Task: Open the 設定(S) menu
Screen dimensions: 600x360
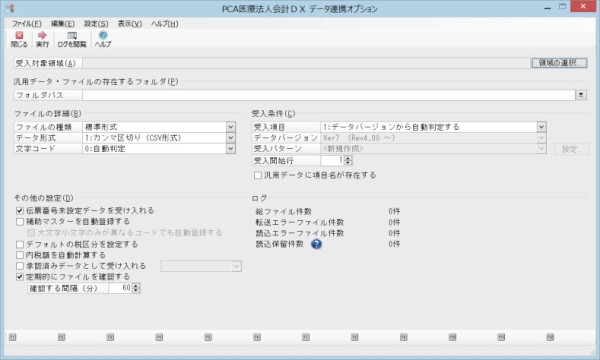Action: pos(96,24)
